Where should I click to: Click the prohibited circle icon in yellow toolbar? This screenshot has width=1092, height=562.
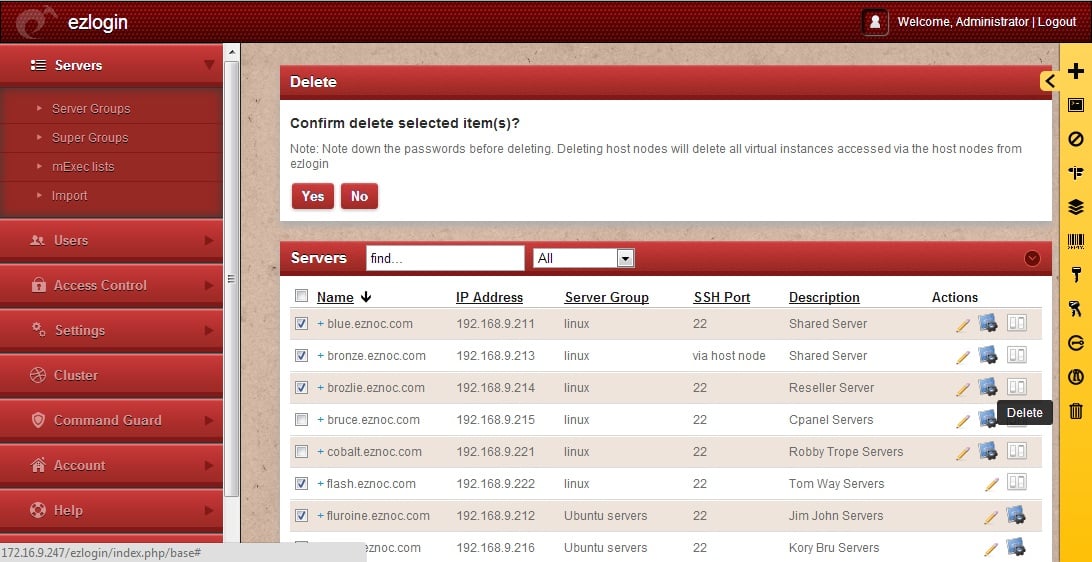pos(1075,139)
